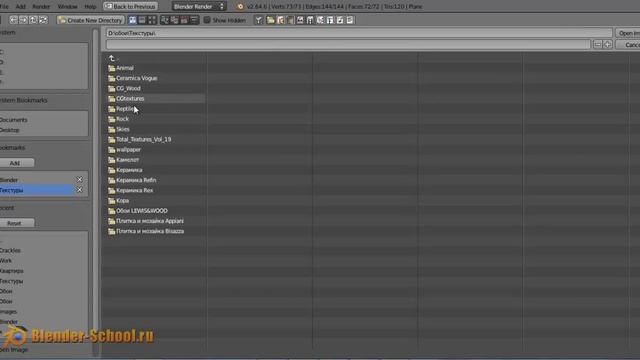This screenshot has width=640, height=360.
Task: Select the Skies folder
Action: coord(119,129)
